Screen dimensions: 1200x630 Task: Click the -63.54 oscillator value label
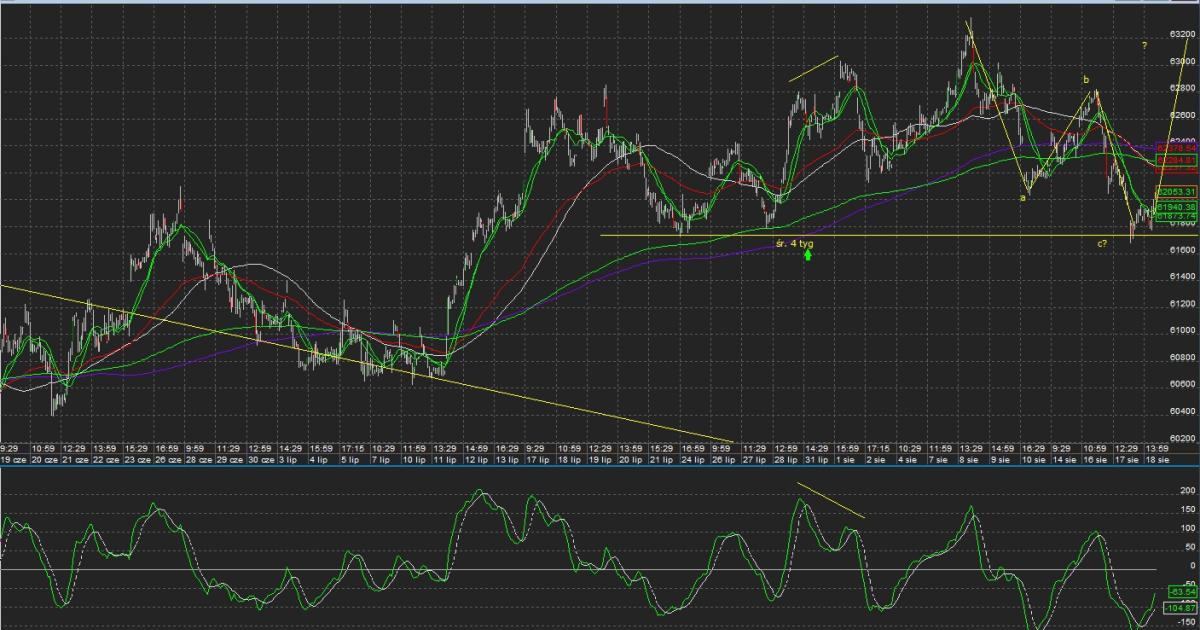point(1181,593)
